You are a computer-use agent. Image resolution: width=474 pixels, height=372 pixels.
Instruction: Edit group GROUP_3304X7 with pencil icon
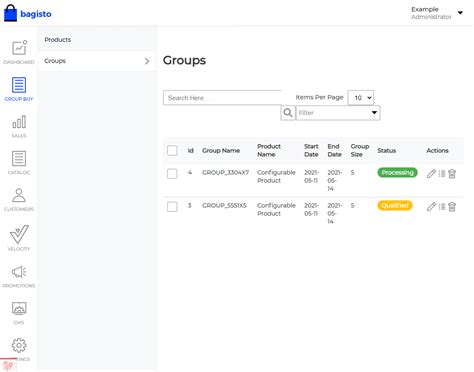431,173
